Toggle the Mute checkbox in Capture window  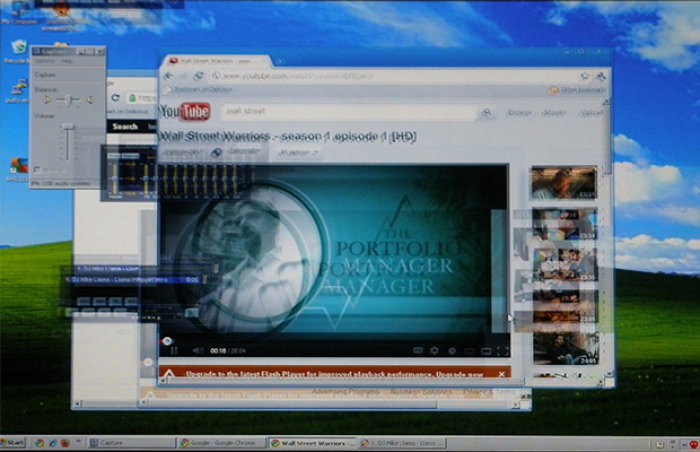click(x=37, y=169)
